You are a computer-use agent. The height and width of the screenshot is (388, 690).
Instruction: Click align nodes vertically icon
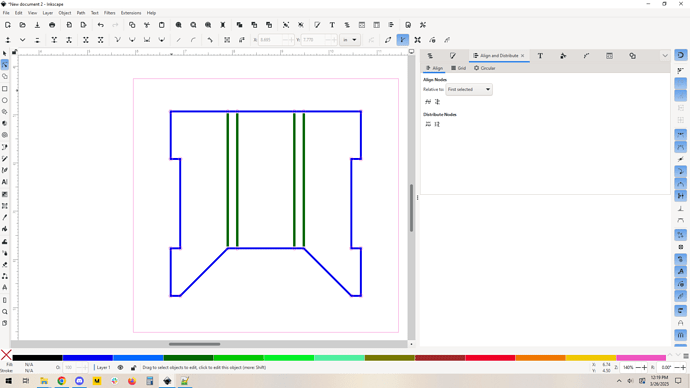(x=437, y=102)
